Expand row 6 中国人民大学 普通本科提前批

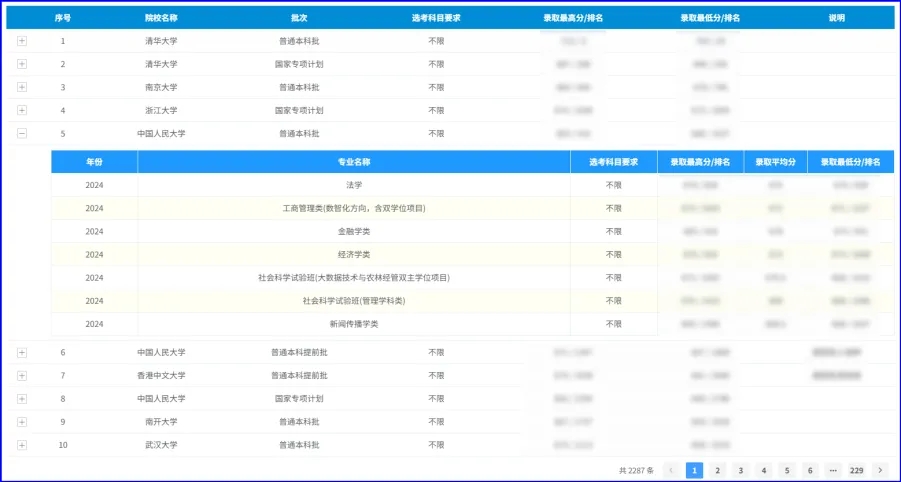[x=22, y=352]
